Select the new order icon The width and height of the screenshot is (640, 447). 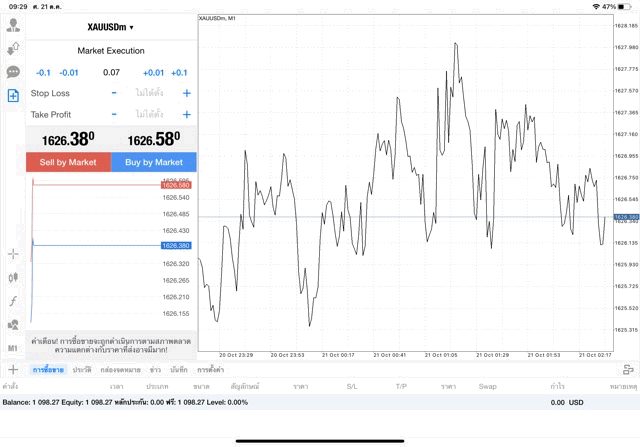point(13,96)
